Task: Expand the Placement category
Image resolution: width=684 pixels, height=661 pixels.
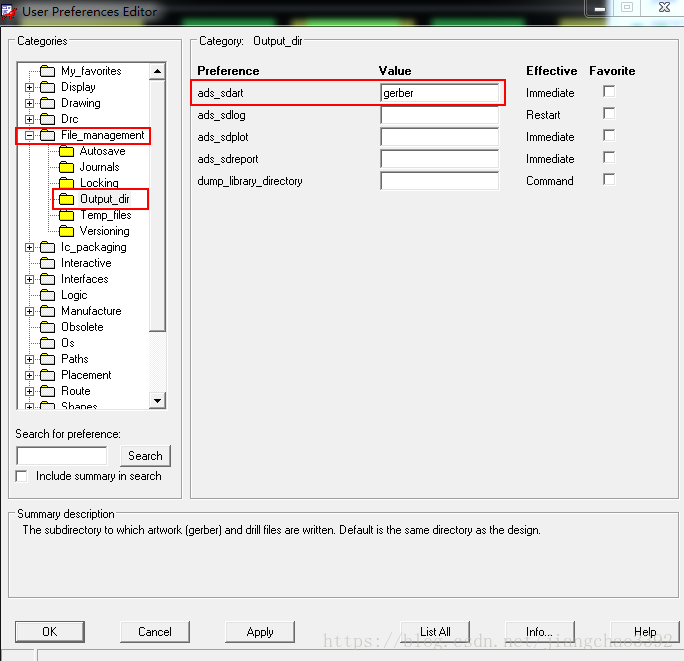Action: 29,375
